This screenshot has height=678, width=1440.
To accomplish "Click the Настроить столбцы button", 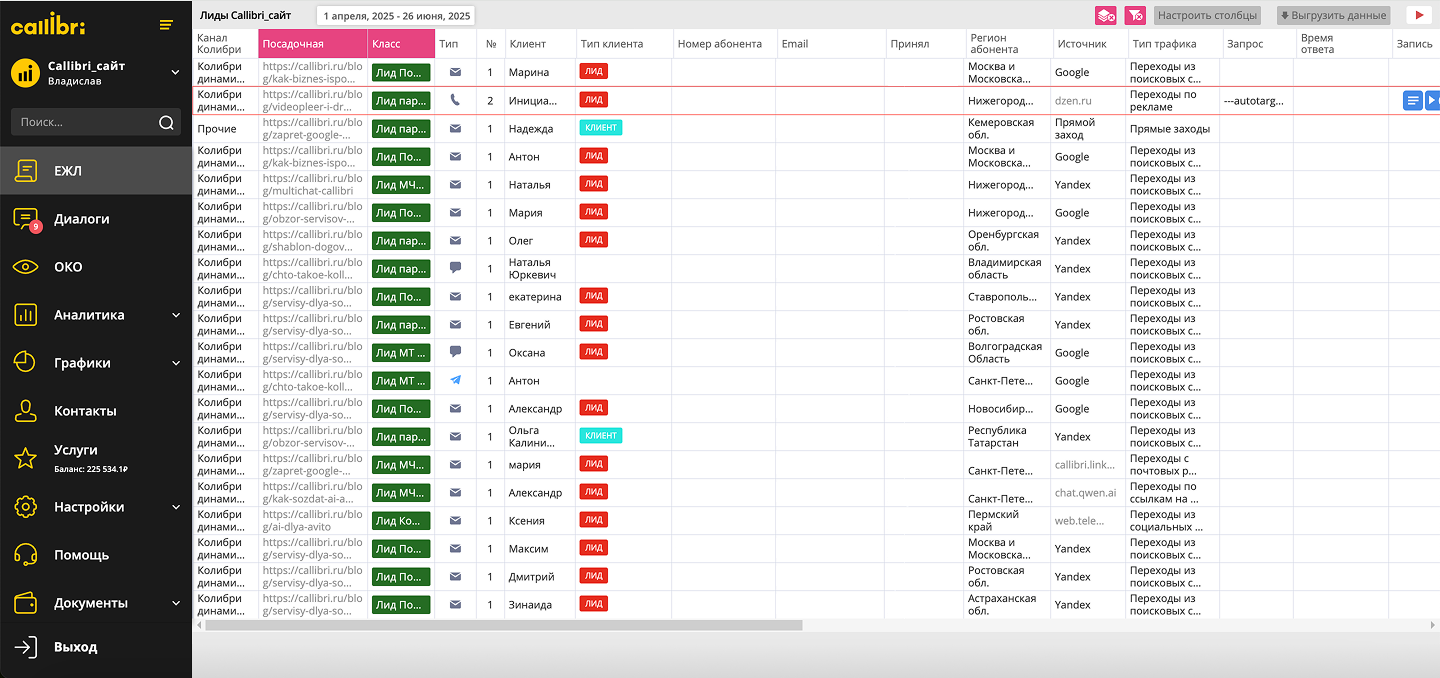I will 1207,15.
